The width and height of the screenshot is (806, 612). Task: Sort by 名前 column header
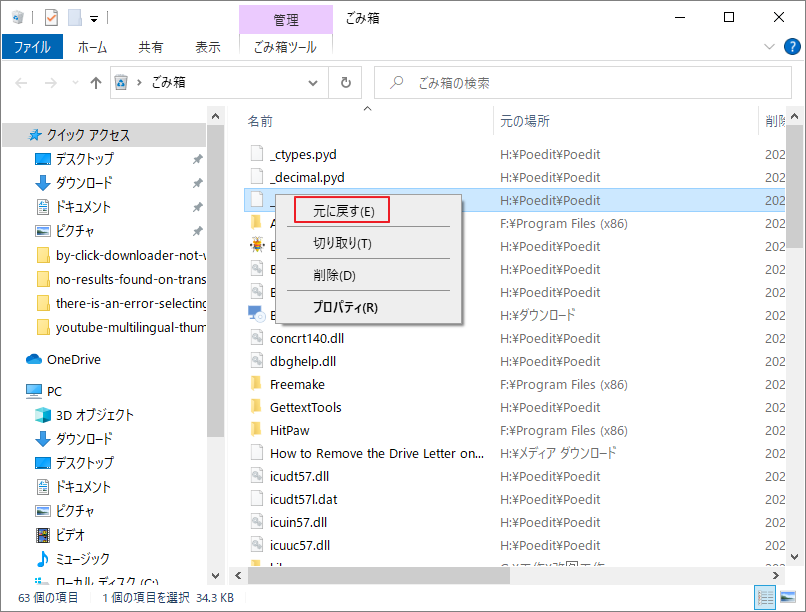[x=260, y=121]
